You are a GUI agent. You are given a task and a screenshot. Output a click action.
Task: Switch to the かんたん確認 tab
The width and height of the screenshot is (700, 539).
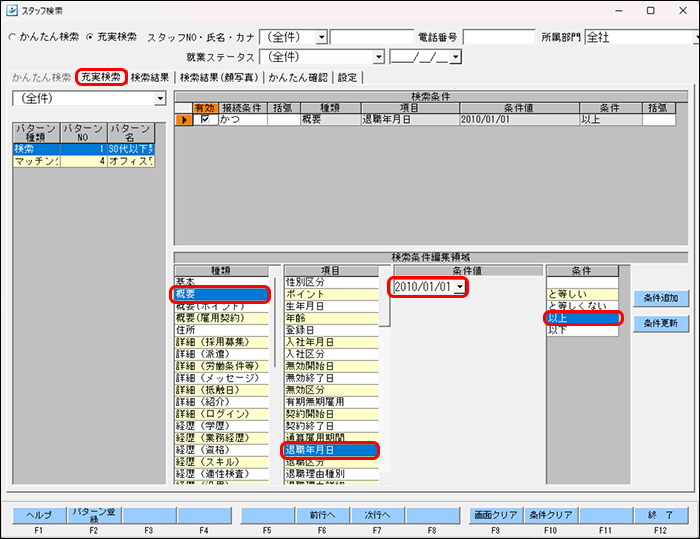pos(298,78)
